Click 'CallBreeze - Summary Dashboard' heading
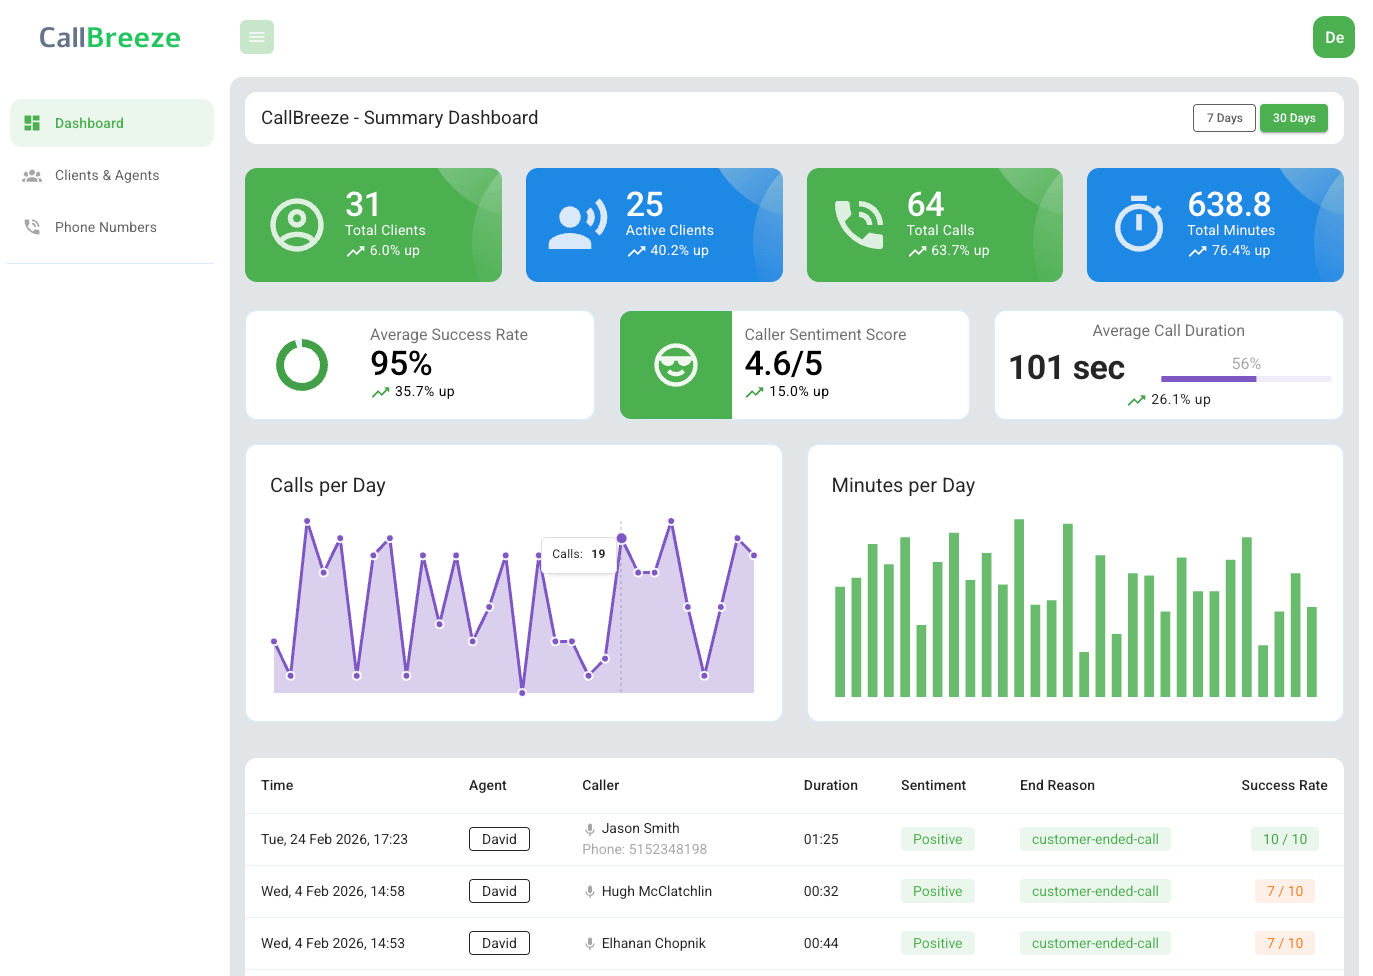 click(400, 118)
